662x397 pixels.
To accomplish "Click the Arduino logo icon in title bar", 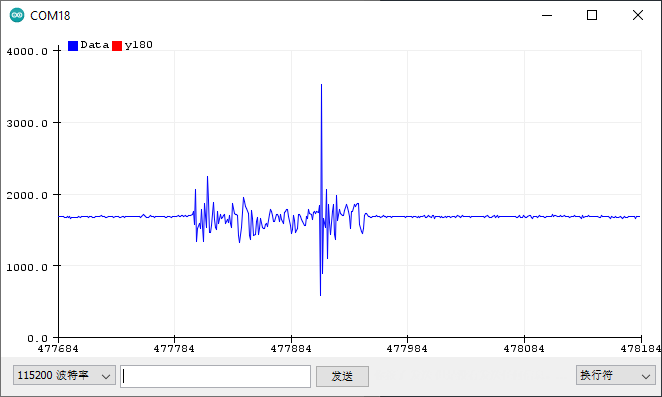I will pyautogui.click(x=17, y=15).
